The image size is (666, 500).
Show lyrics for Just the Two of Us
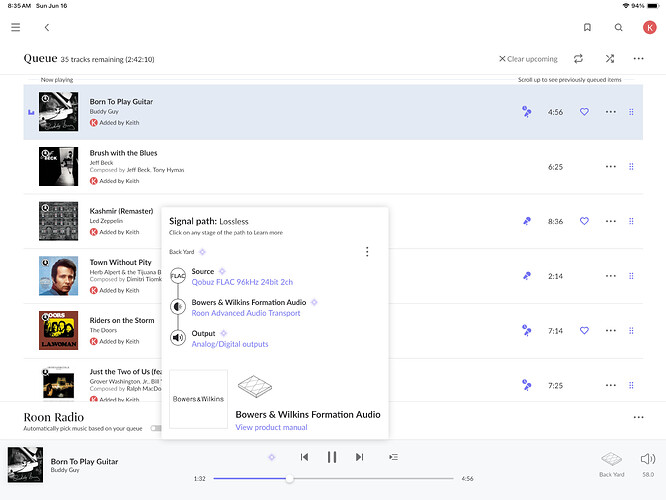click(527, 385)
